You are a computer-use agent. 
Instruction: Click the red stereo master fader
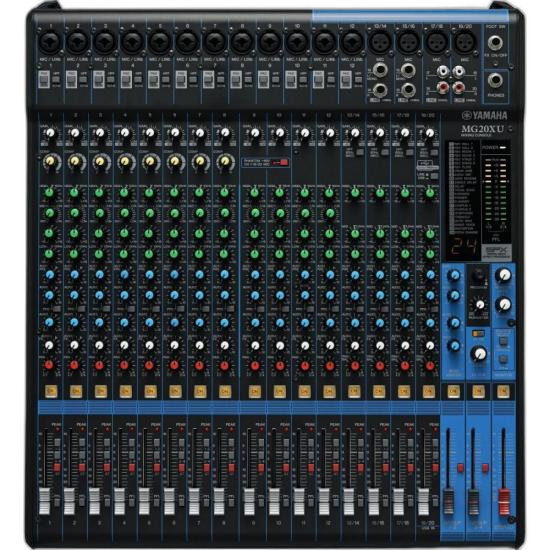click(x=504, y=501)
